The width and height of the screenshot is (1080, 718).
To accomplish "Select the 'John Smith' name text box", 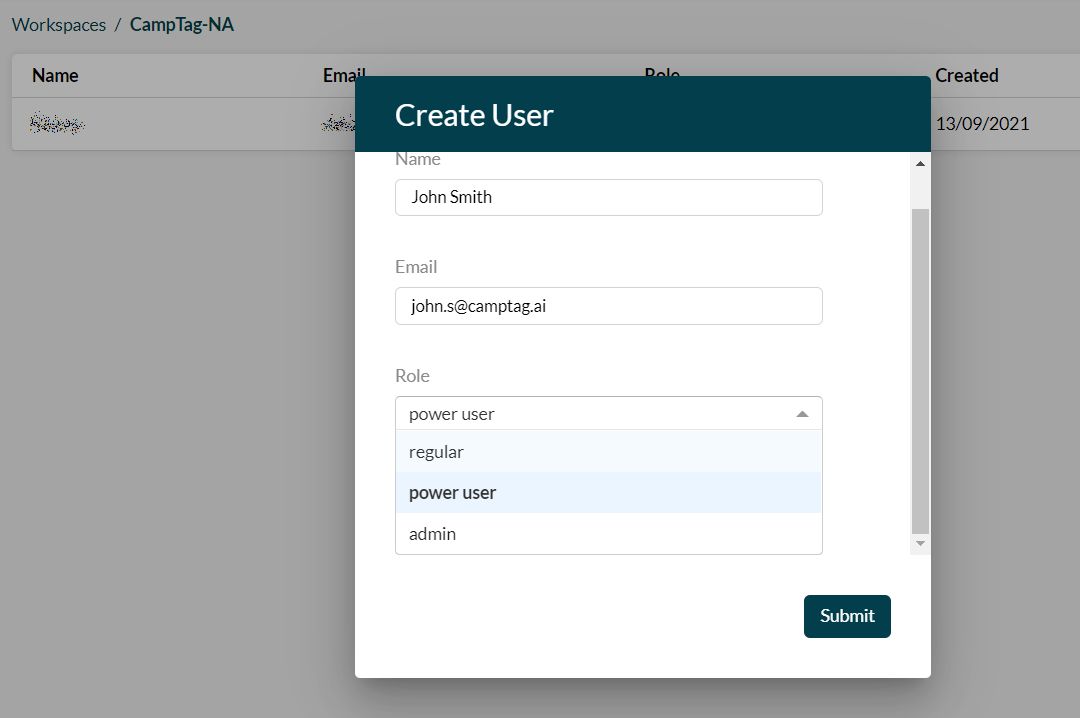I will click(608, 197).
